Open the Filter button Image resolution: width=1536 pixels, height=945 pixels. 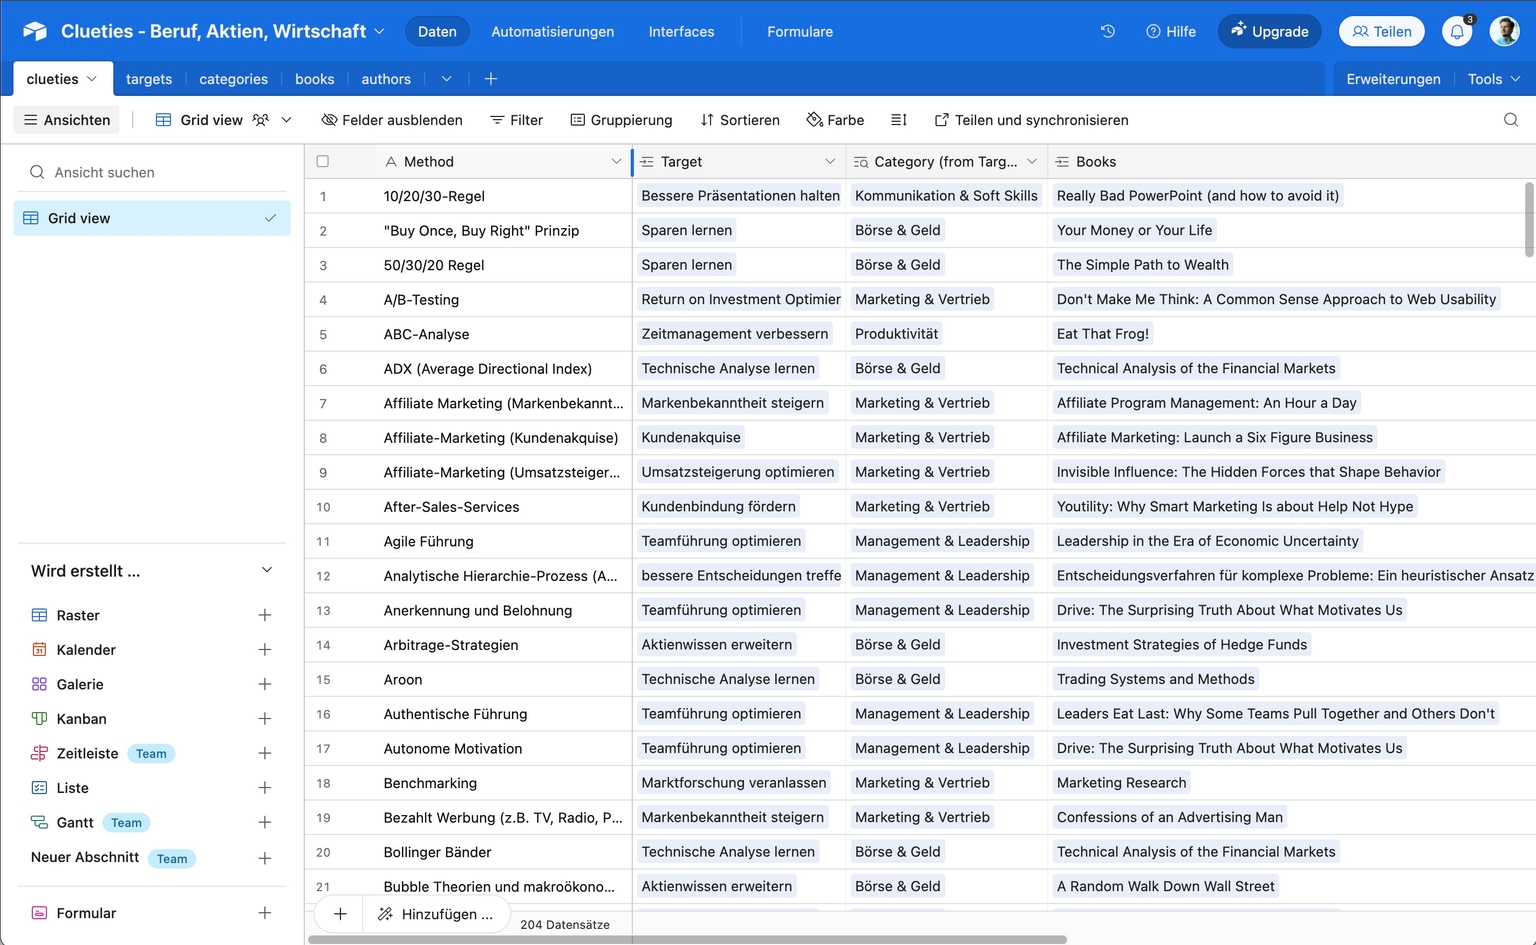pyautogui.click(x=516, y=120)
